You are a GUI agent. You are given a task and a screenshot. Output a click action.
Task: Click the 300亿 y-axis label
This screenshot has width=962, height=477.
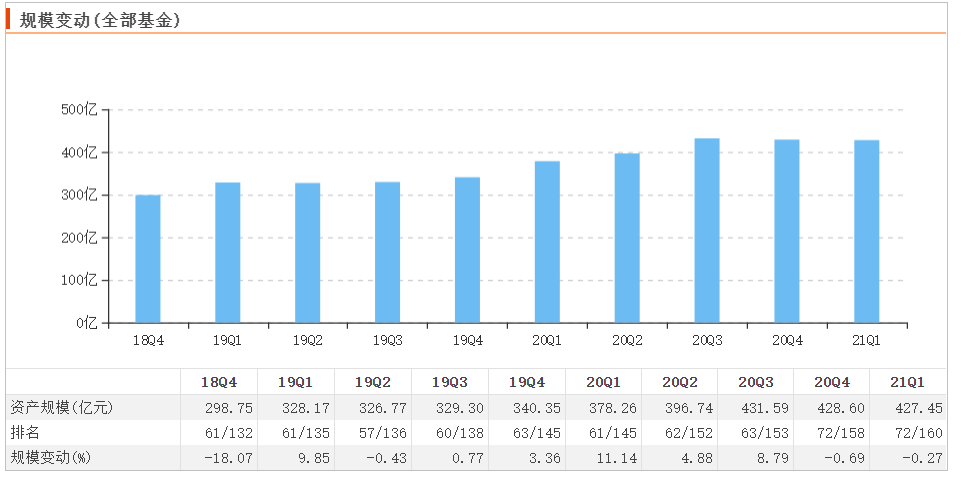80,195
